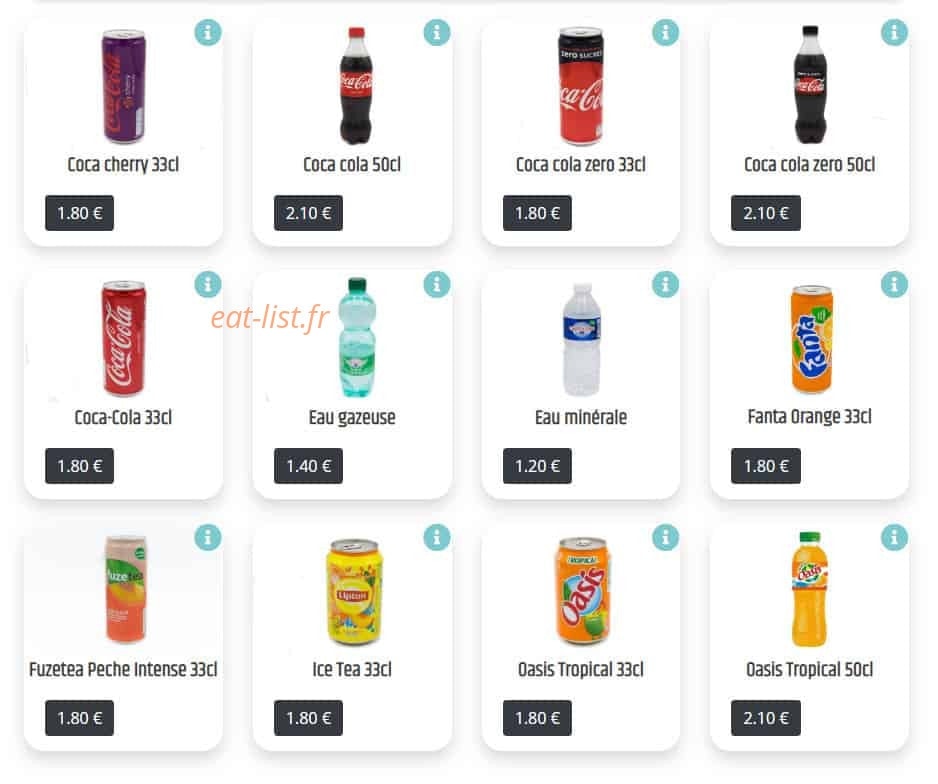Image resolution: width=938 pixels, height=784 pixels.
Task: Open info icon for Fanta Orange 33cl
Action: (x=894, y=285)
